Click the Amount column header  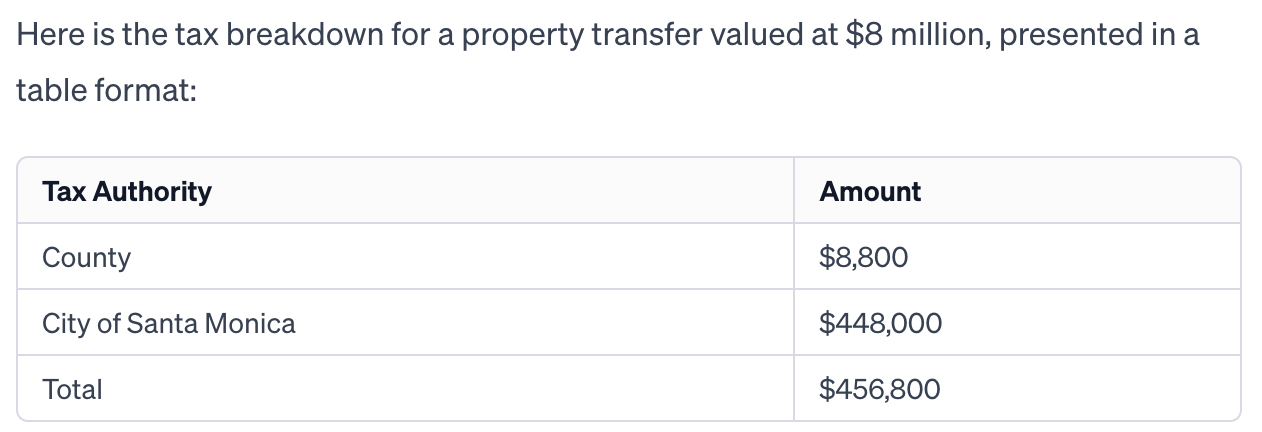870,191
